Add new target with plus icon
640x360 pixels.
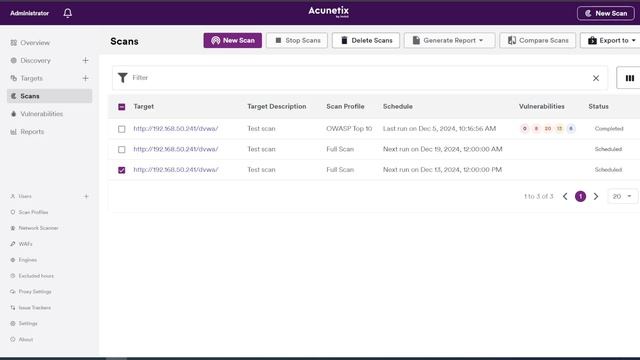[85, 78]
